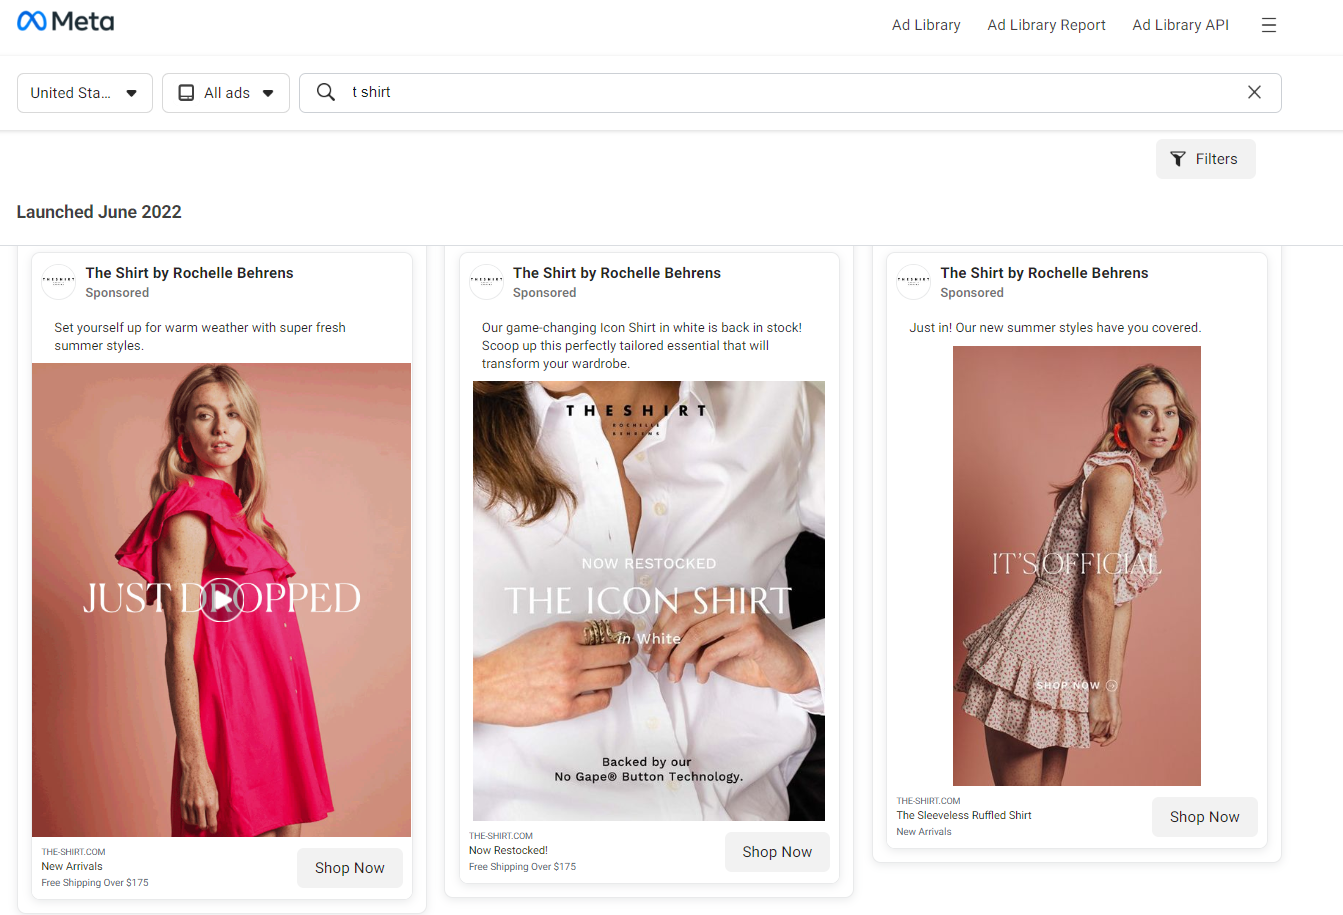The height and width of the screenshot is (915, 1343).
Task: Open the It's Official ruffled dress image
Action: pyautogui.click(x=1077, y=566)
